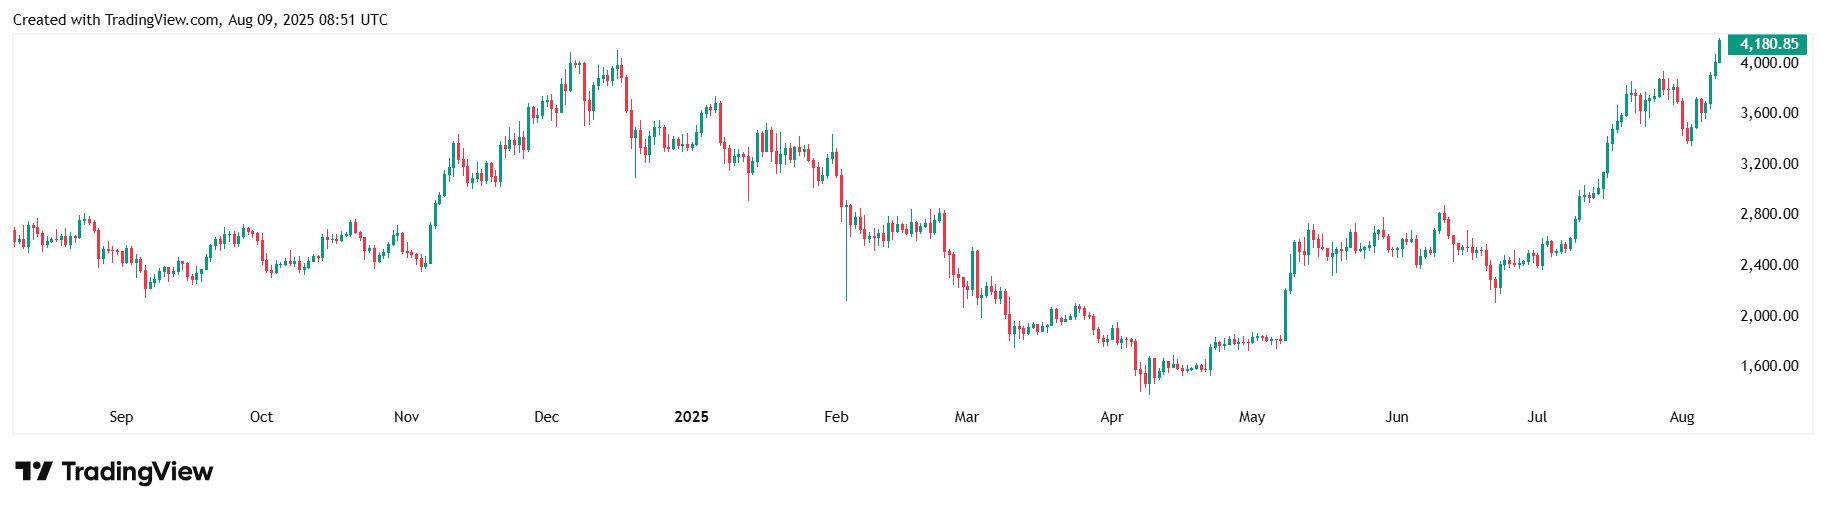Screen dimensions: 1826x509
Task: Click the 4,000.00 price axis label
Action: point(1769,63)
